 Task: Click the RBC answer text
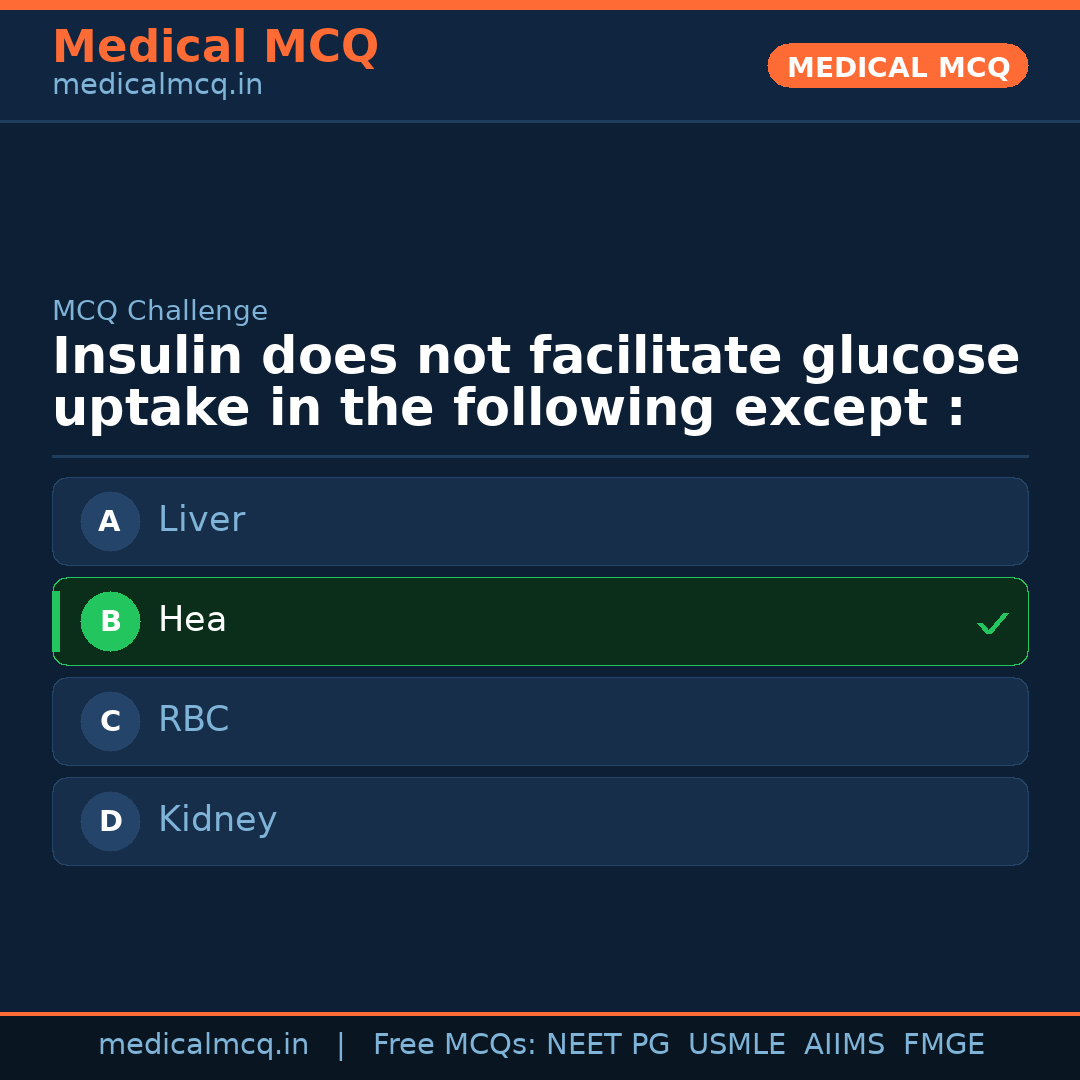click(x=193, y=720)
